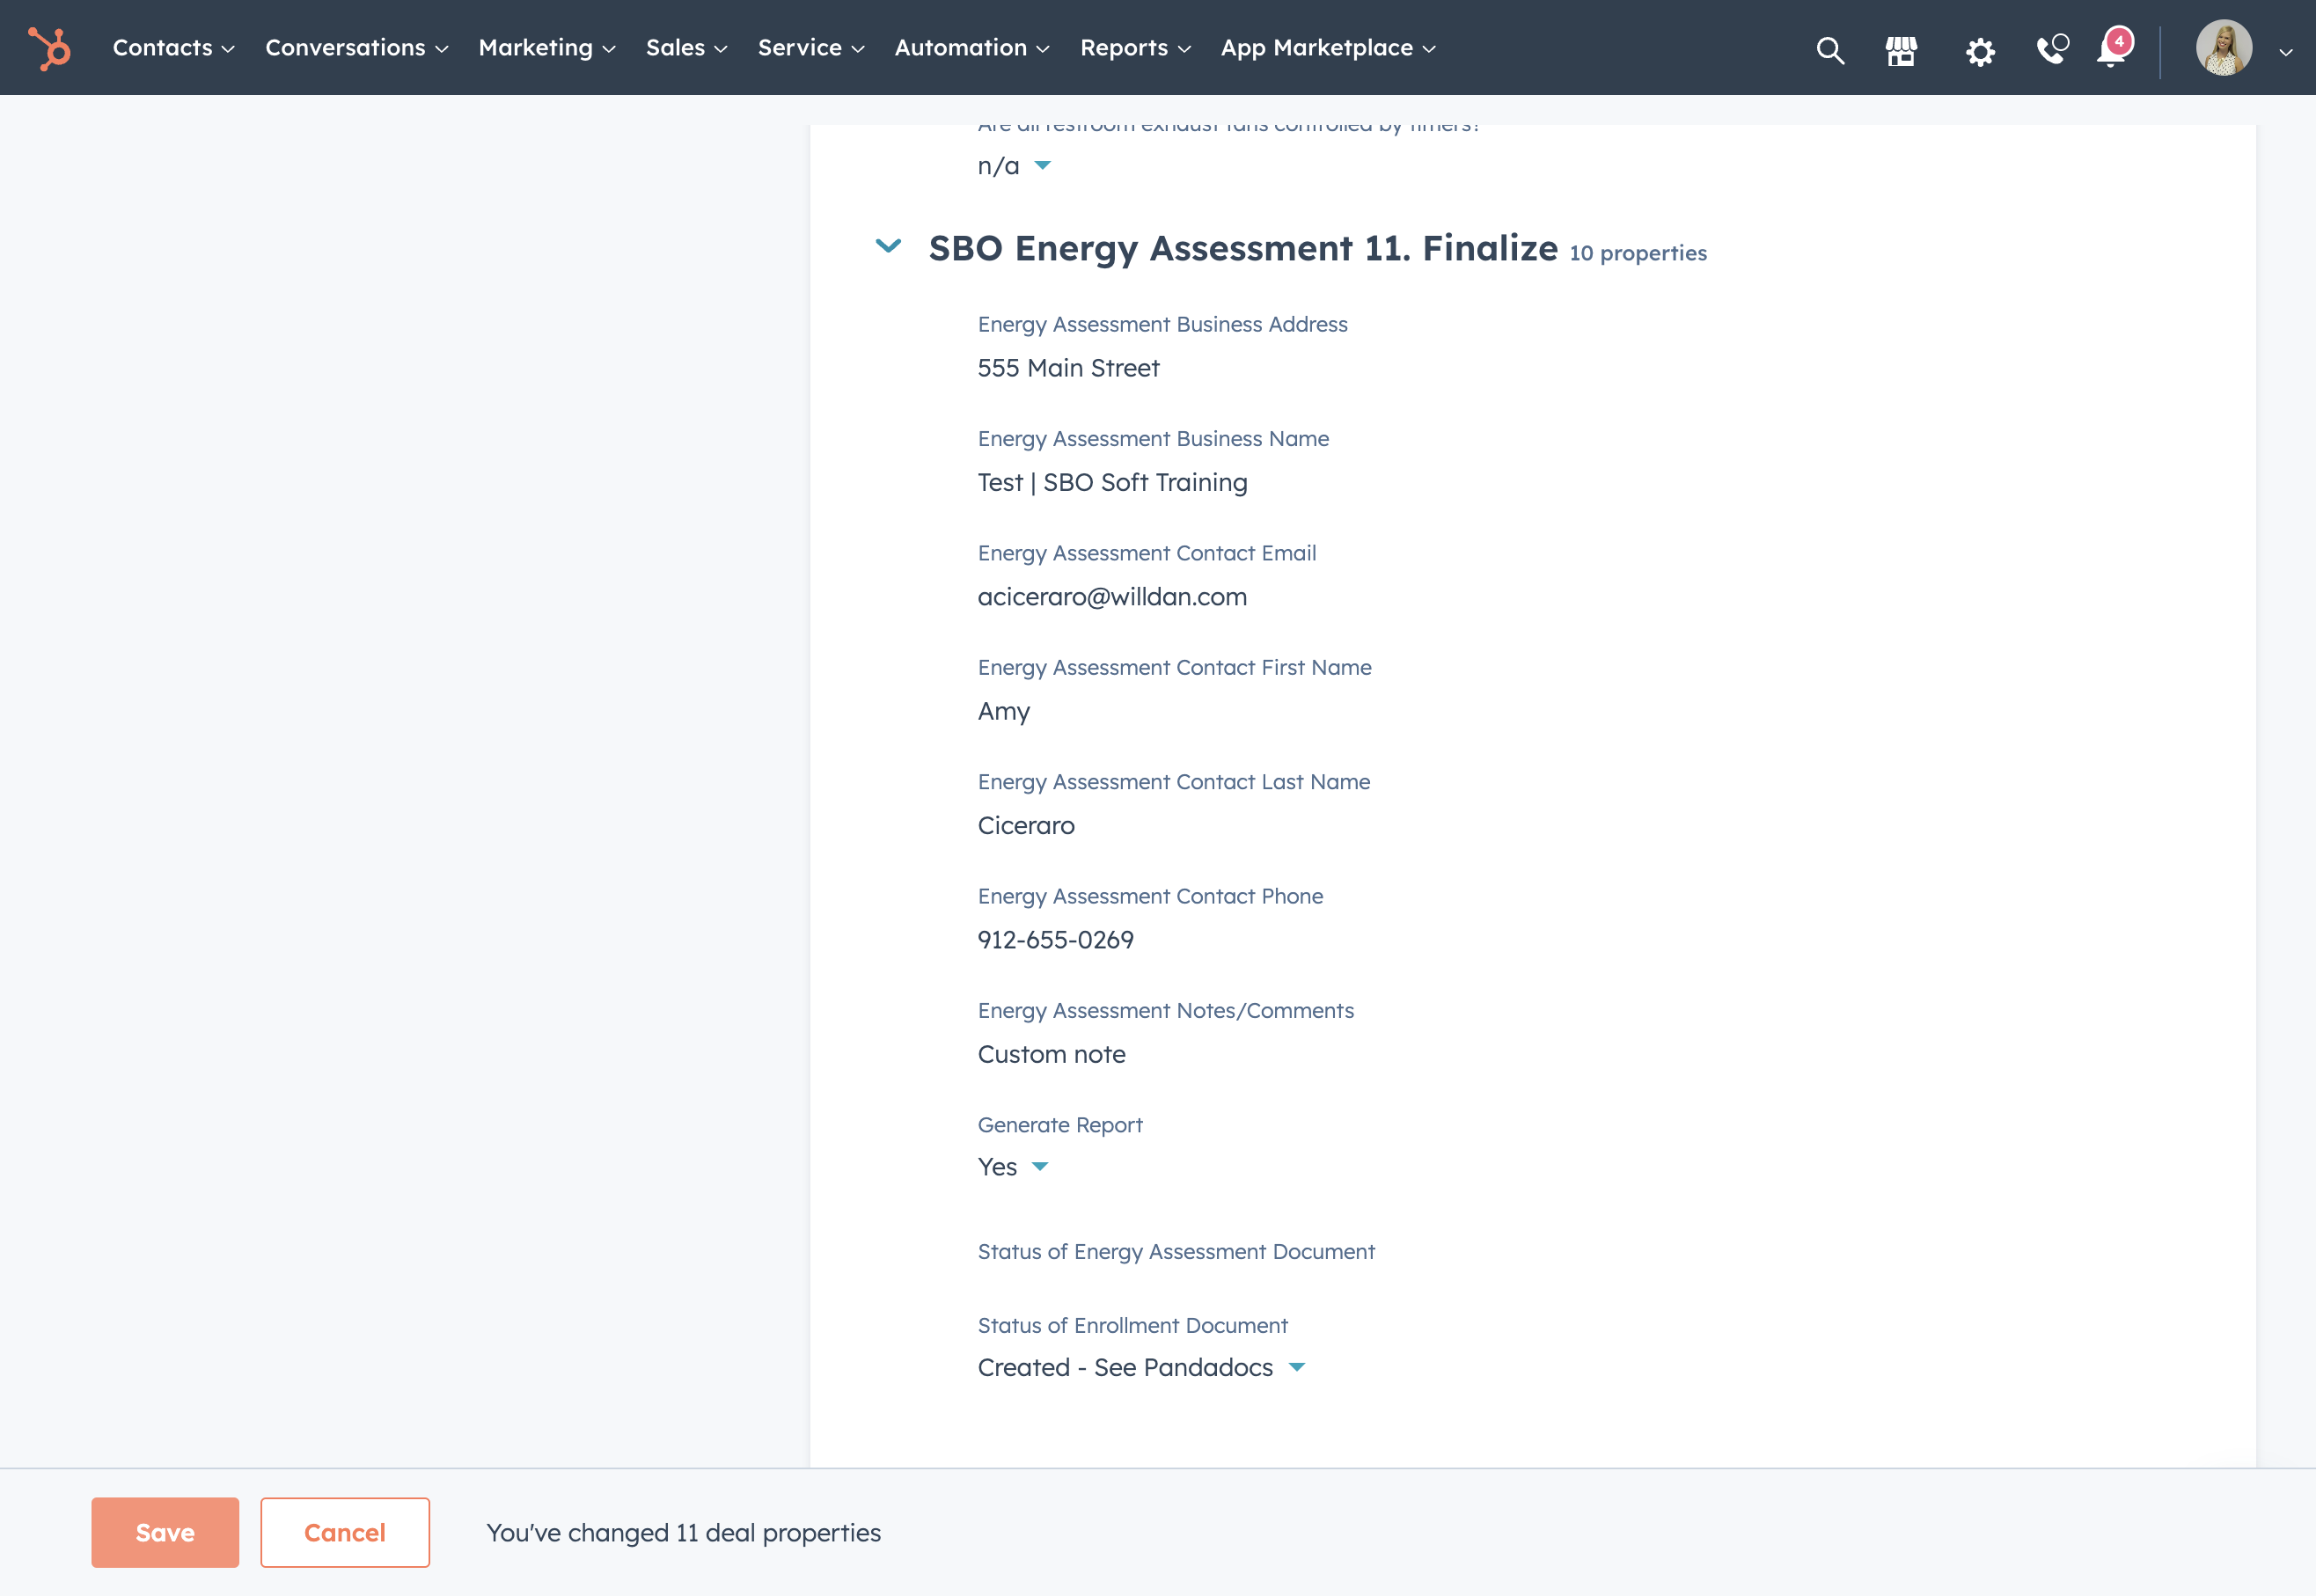Open the Reports menu

click(x=1135, y=48)
